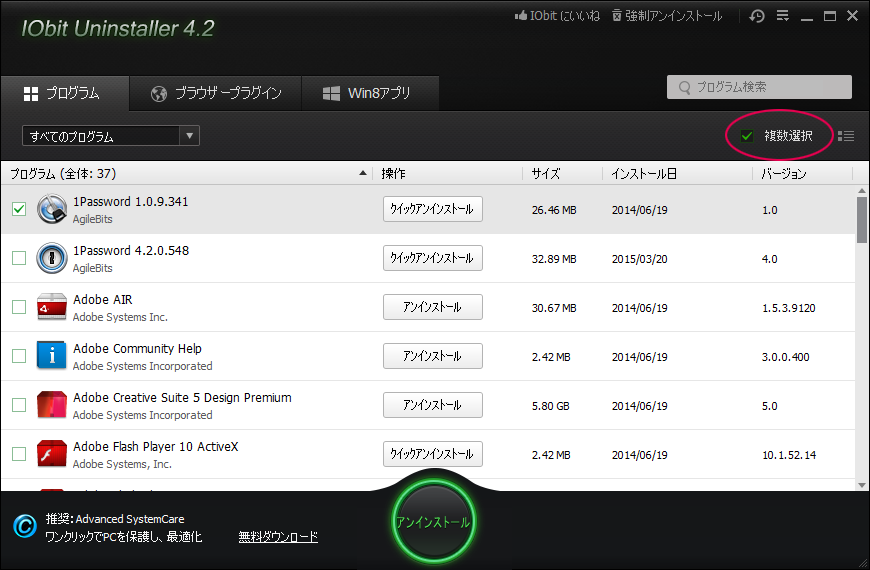This screenshot has height=570, width=870.
Task: Click アンインストール for Adobe Creative Suite 5
Action: 433,405
